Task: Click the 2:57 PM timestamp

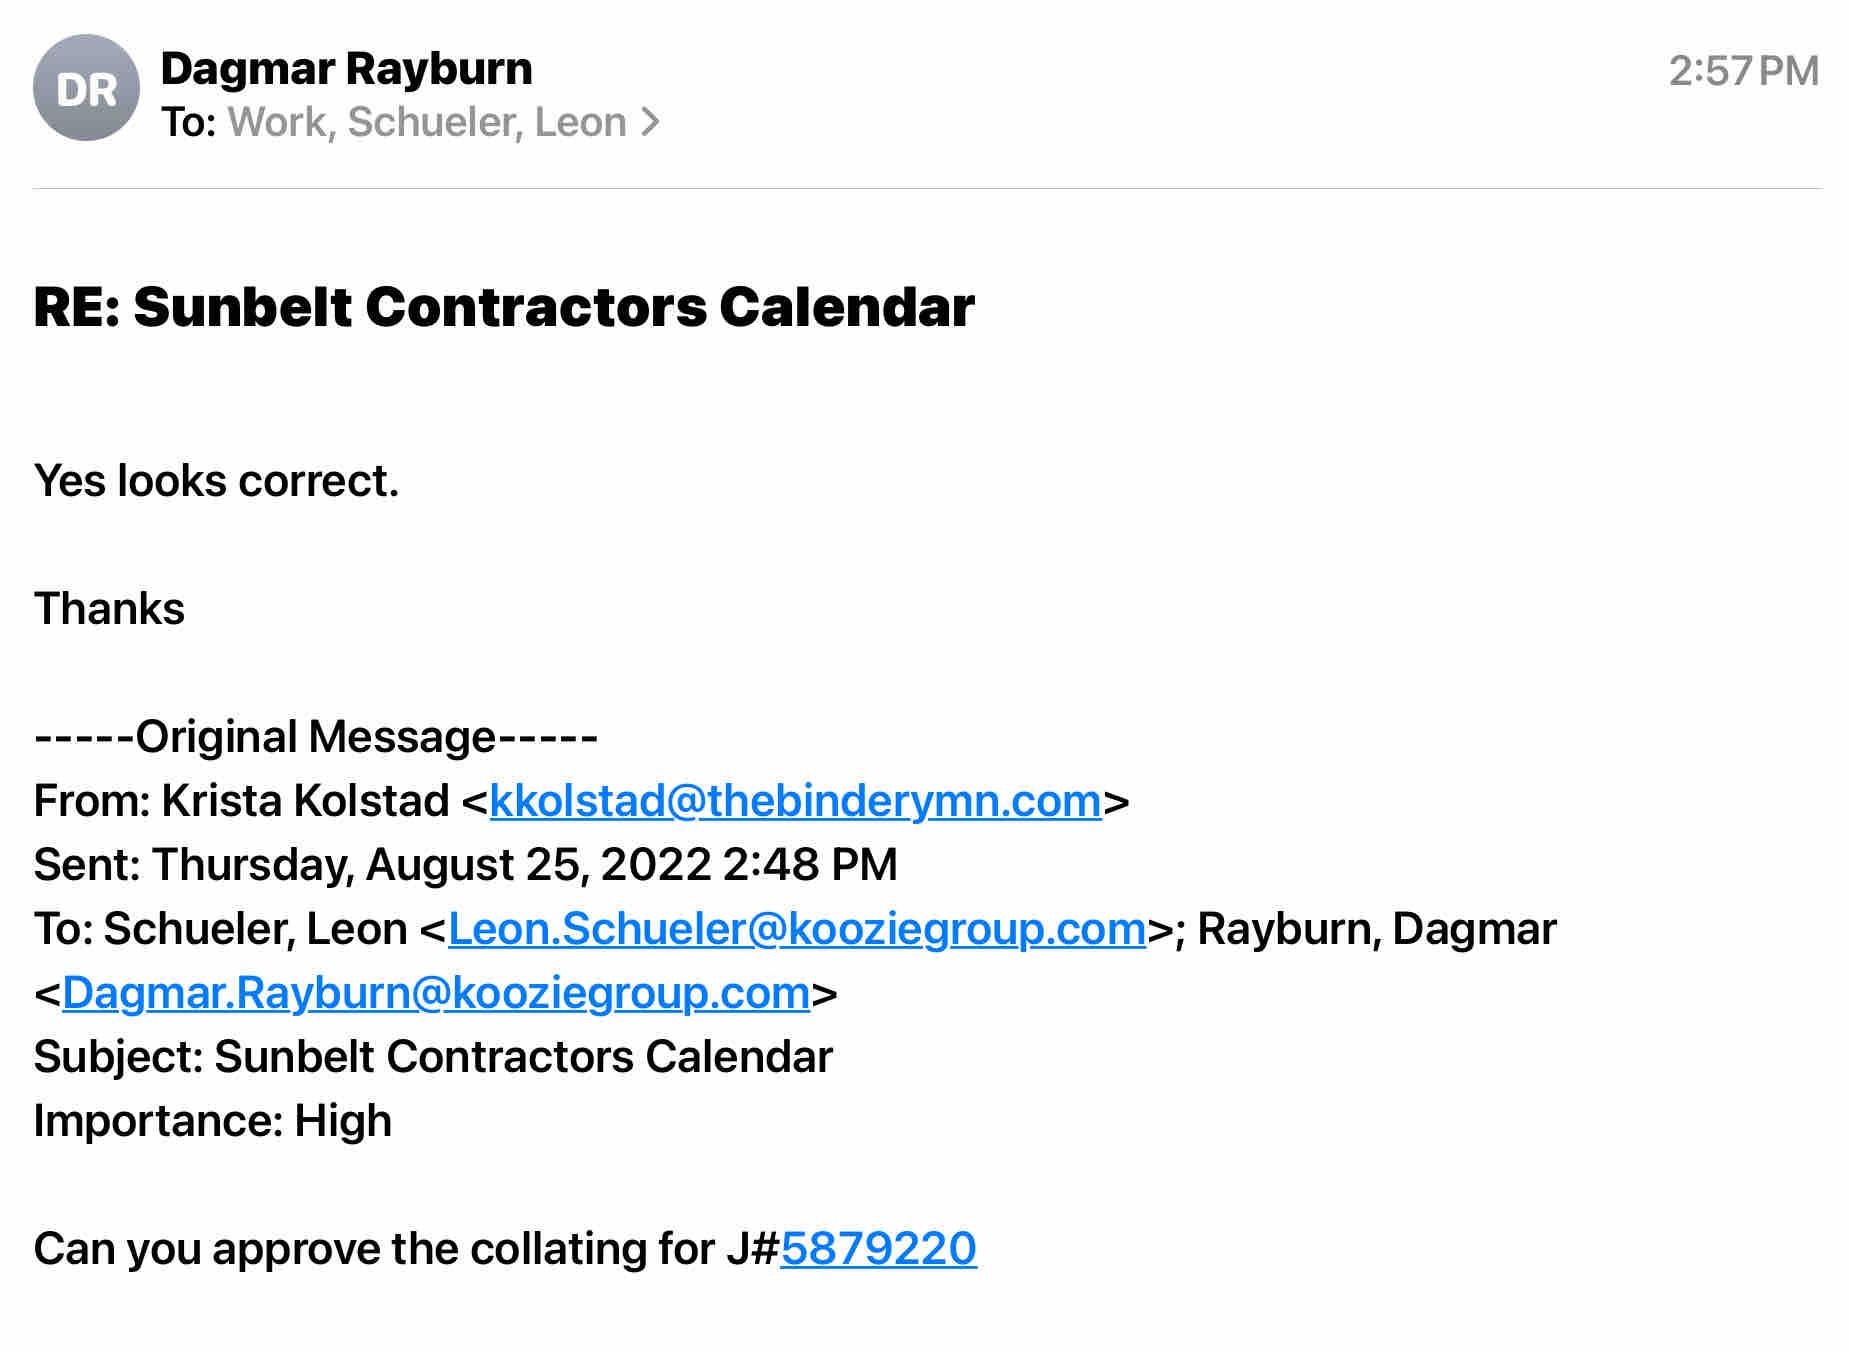Action: click(x=1743, y=71)
